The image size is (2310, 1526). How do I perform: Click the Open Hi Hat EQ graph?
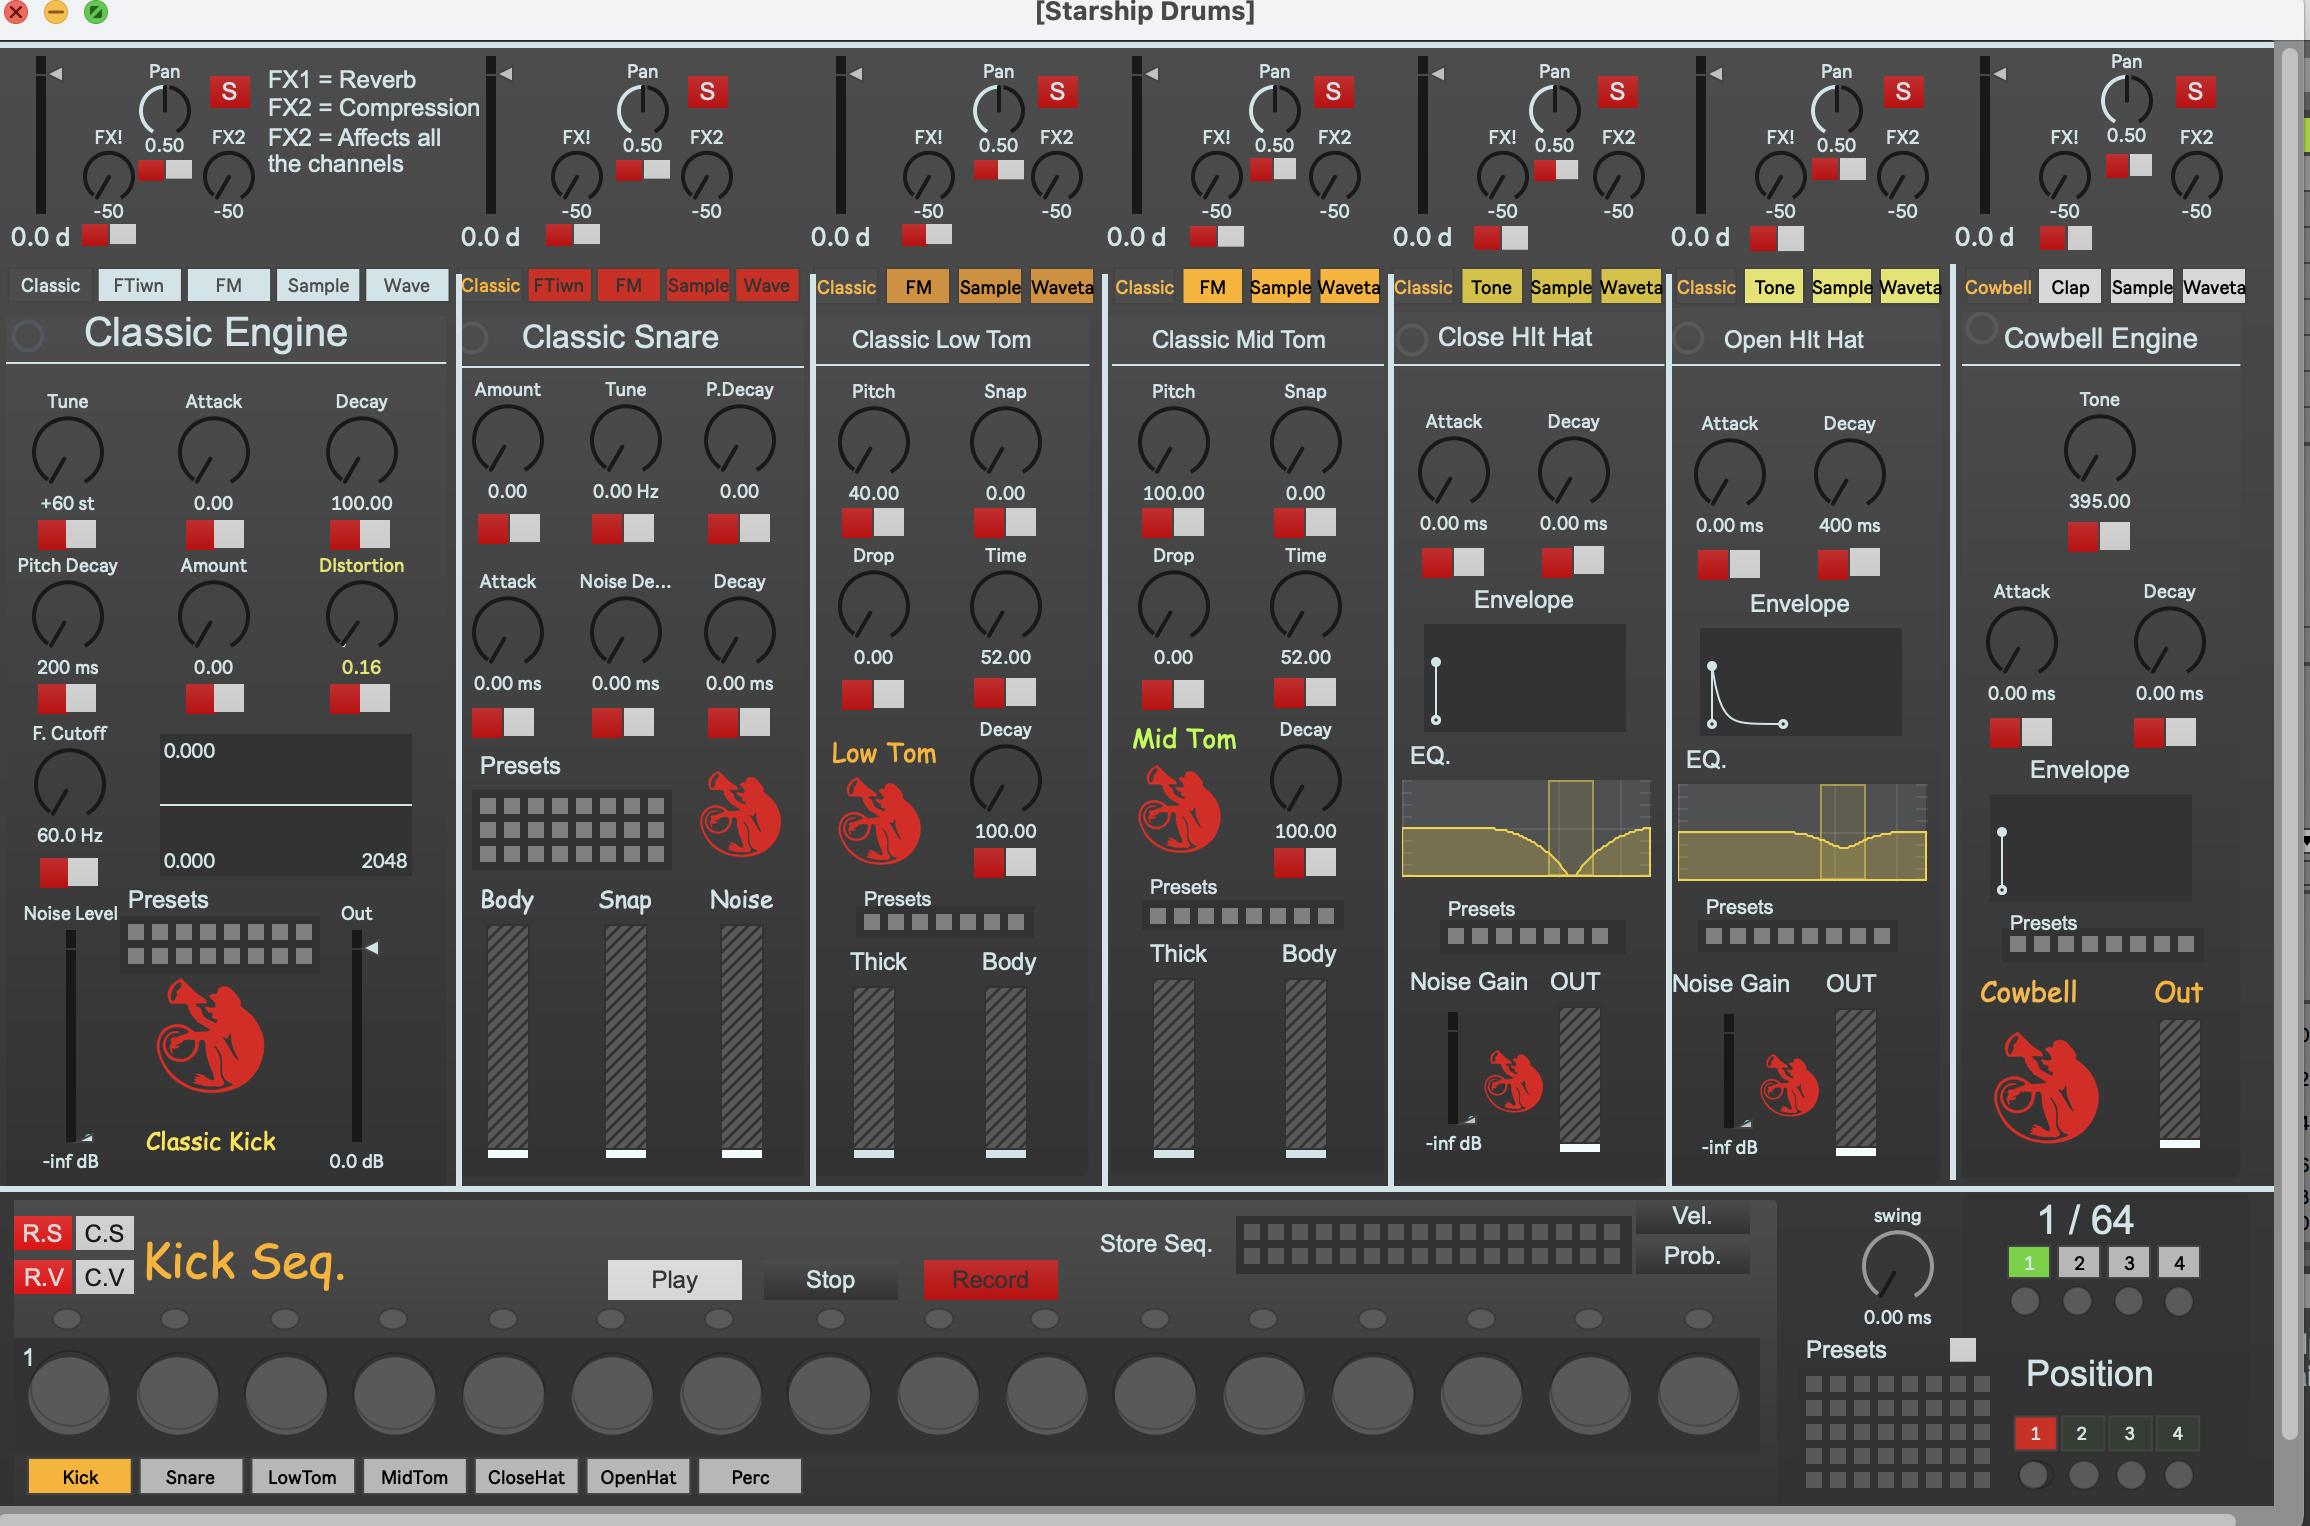(x=1801, y=833)
